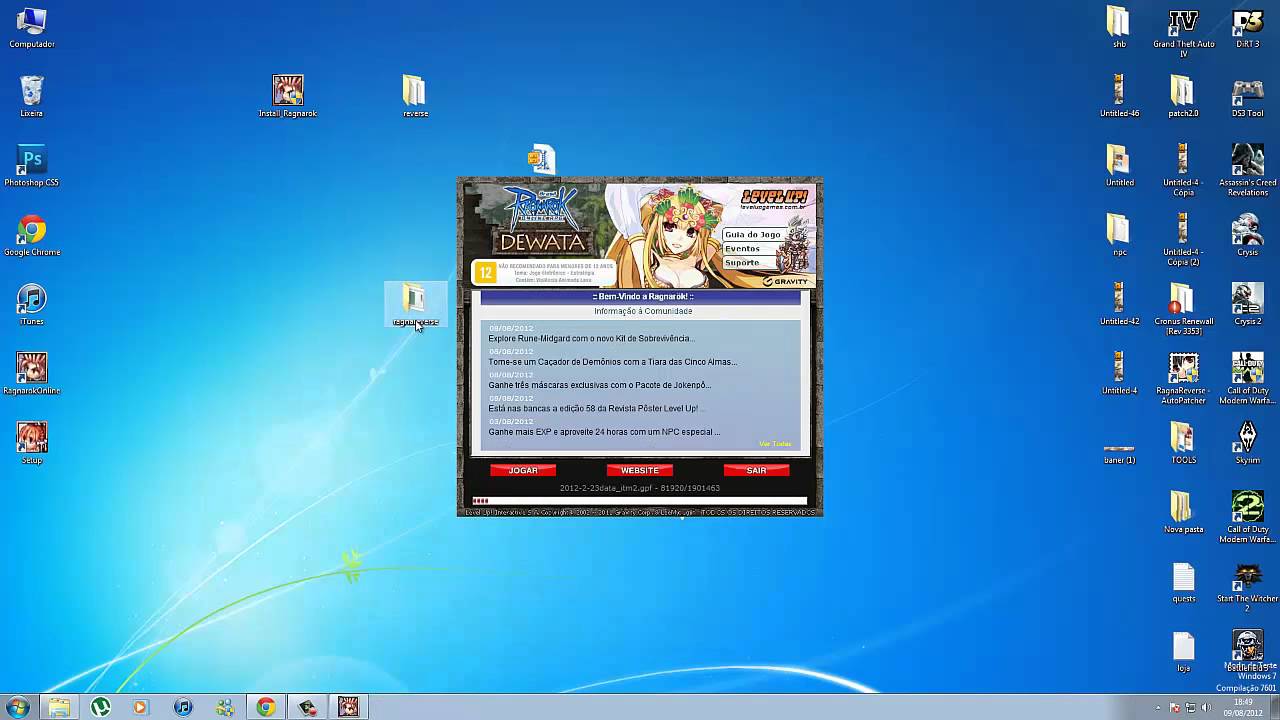Show hidden system tray icons

1159,708
